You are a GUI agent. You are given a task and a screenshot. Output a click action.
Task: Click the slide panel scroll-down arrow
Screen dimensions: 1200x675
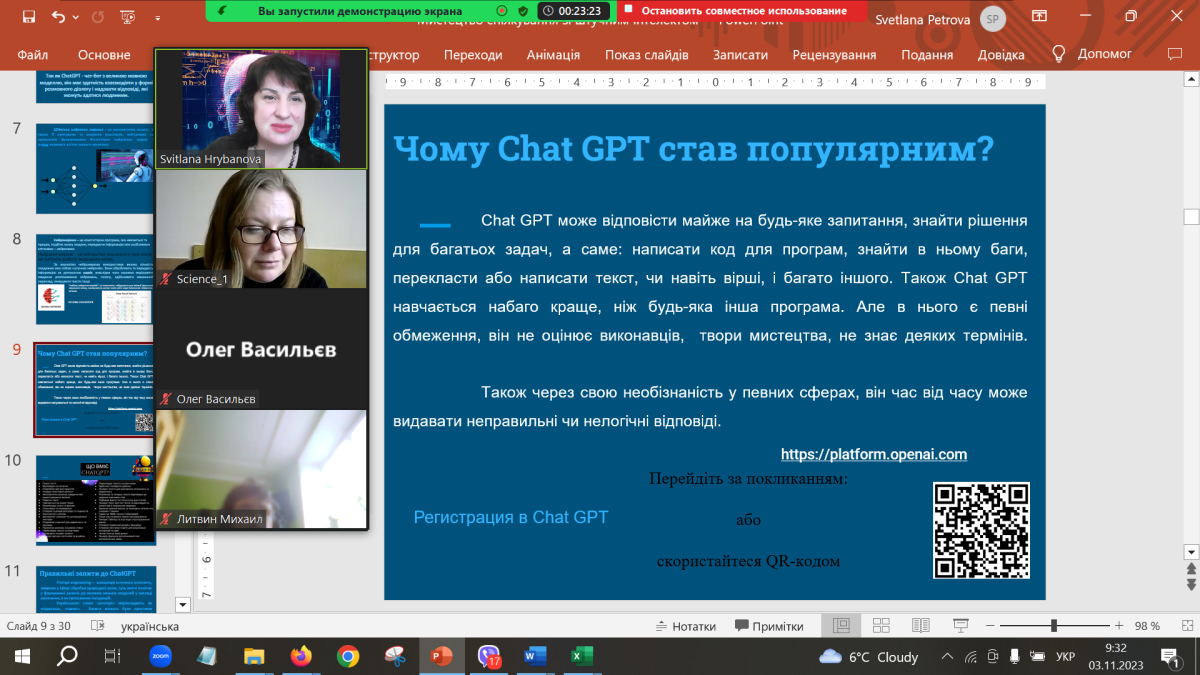click(182, 604)
